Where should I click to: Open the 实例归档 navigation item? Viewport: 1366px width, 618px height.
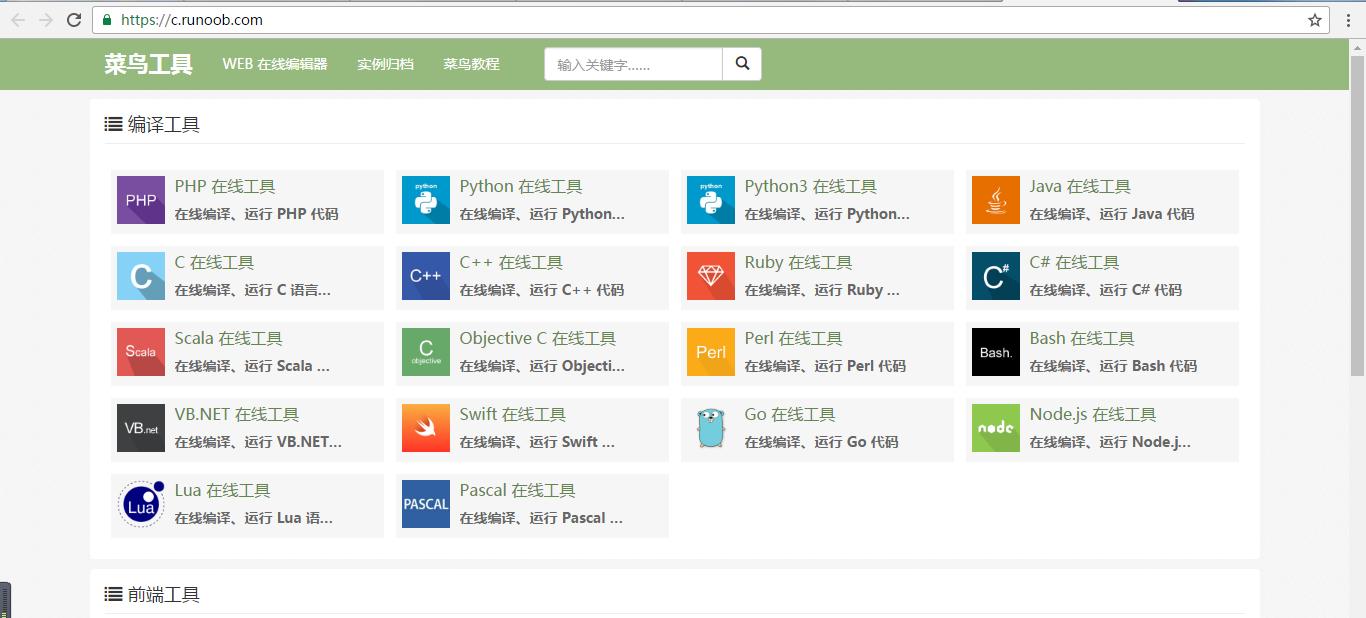tap(385, 64)
